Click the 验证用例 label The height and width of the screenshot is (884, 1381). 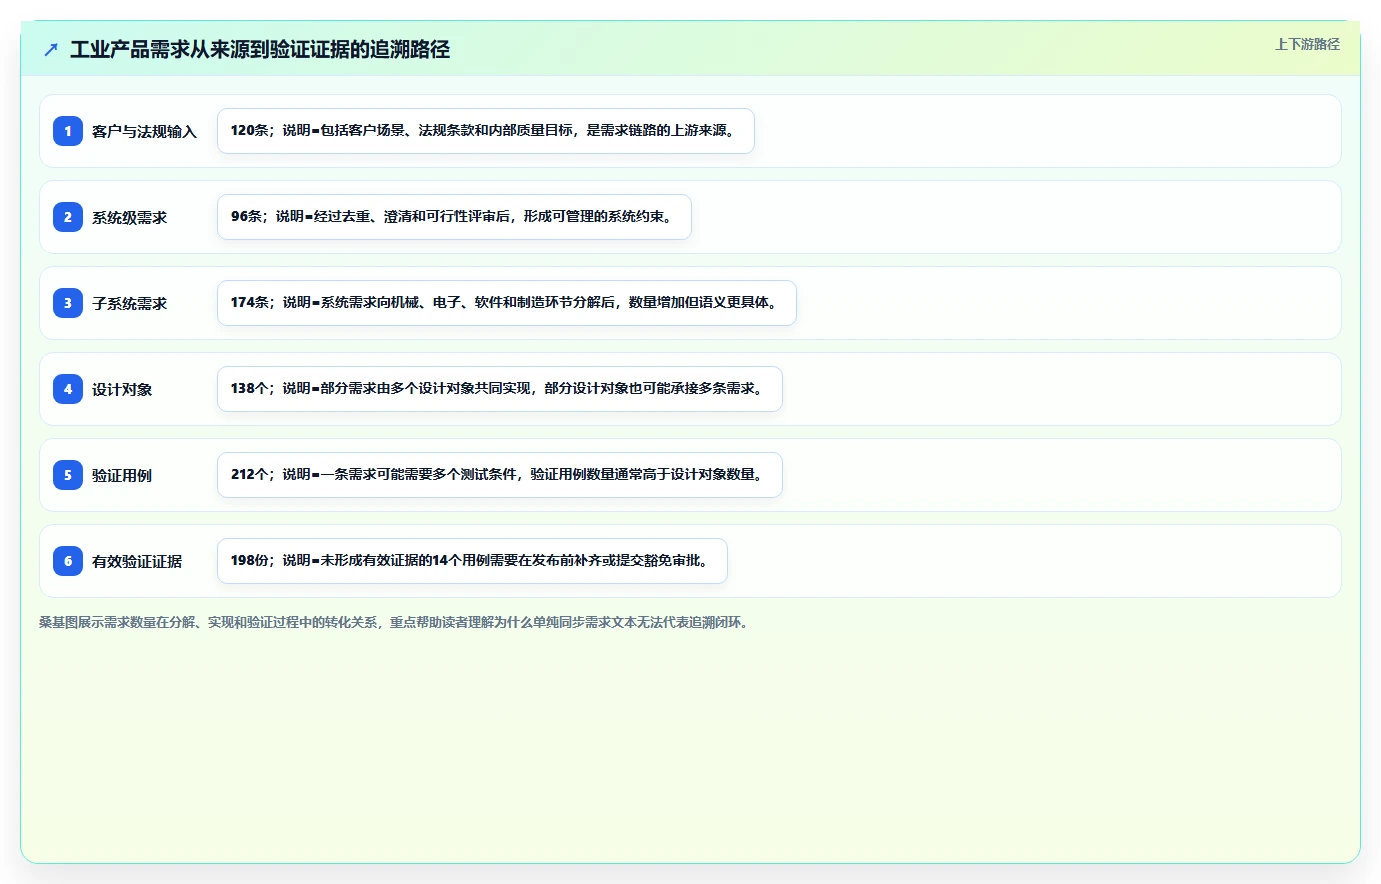pyautogui.click(x=122, y=475)
